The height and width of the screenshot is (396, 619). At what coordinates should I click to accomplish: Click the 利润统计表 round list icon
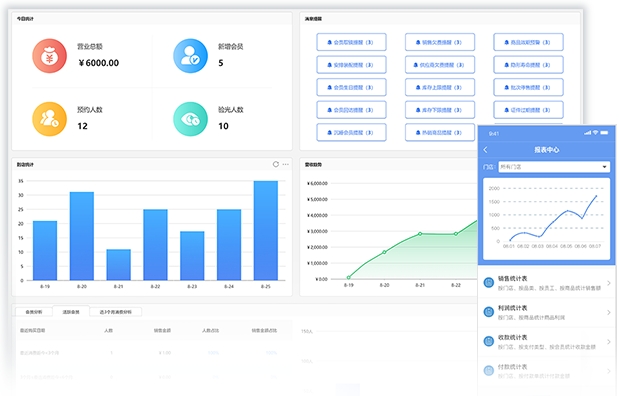point(489,312)
